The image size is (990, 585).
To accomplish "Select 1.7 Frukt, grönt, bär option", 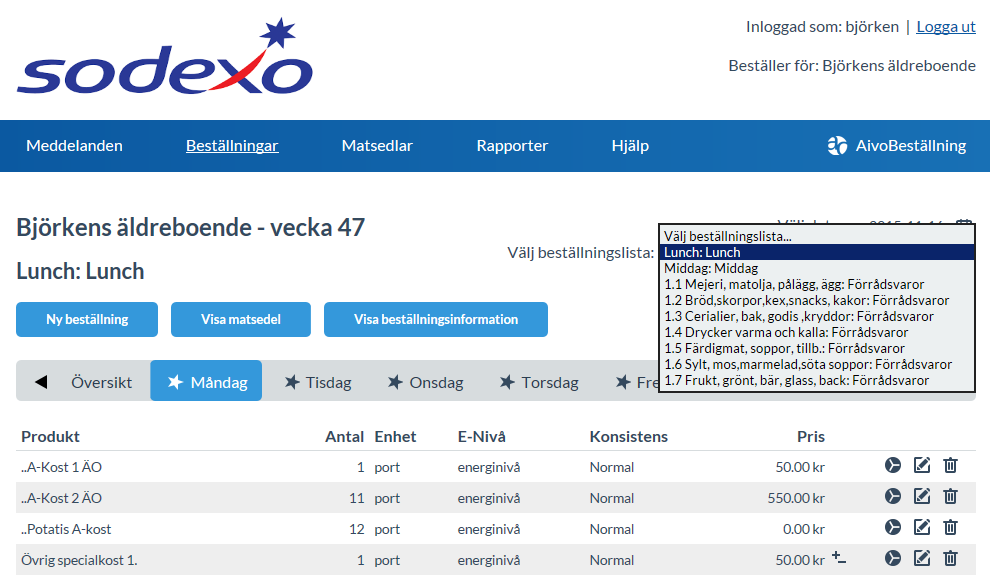I will click(816, 381).
